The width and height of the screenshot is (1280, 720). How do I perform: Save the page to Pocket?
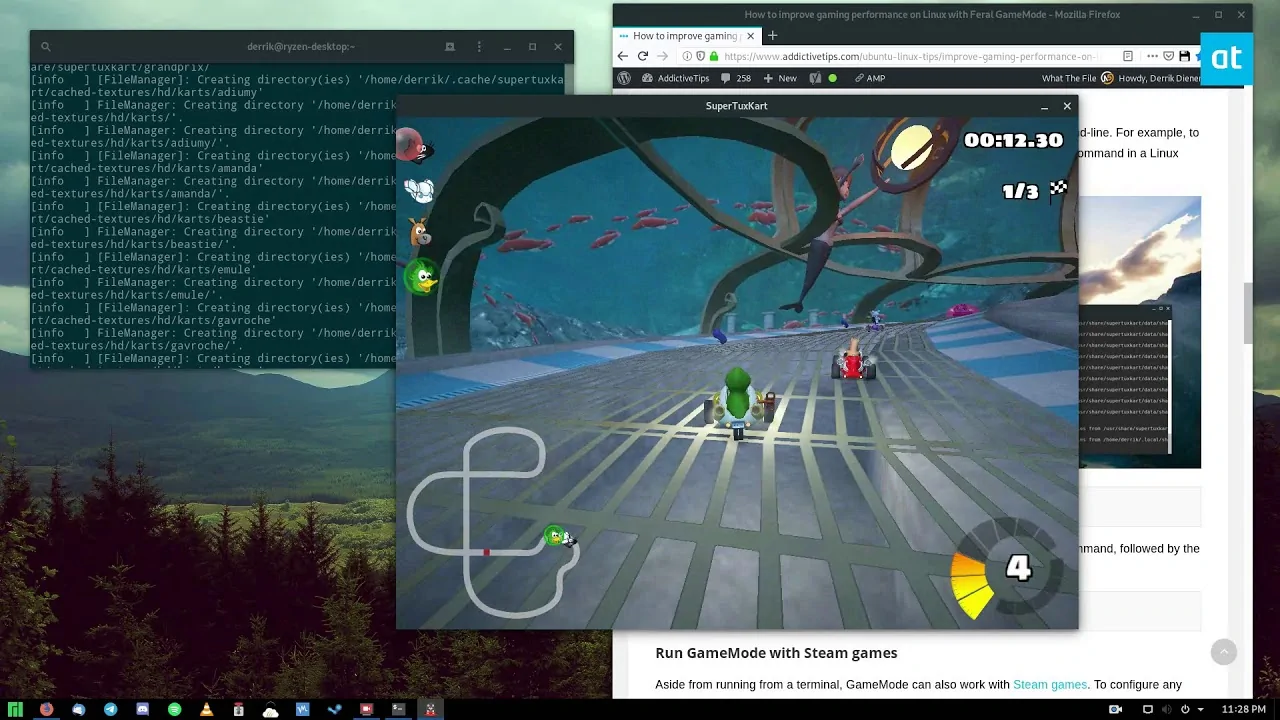click(1168, 56)
